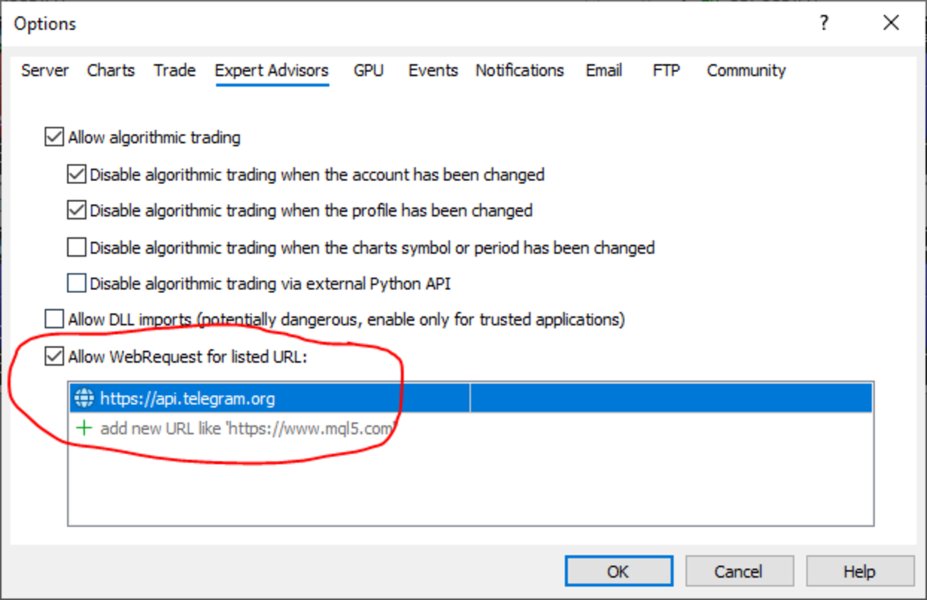Select the https://api.telegram.org URL row

(471, 398)
